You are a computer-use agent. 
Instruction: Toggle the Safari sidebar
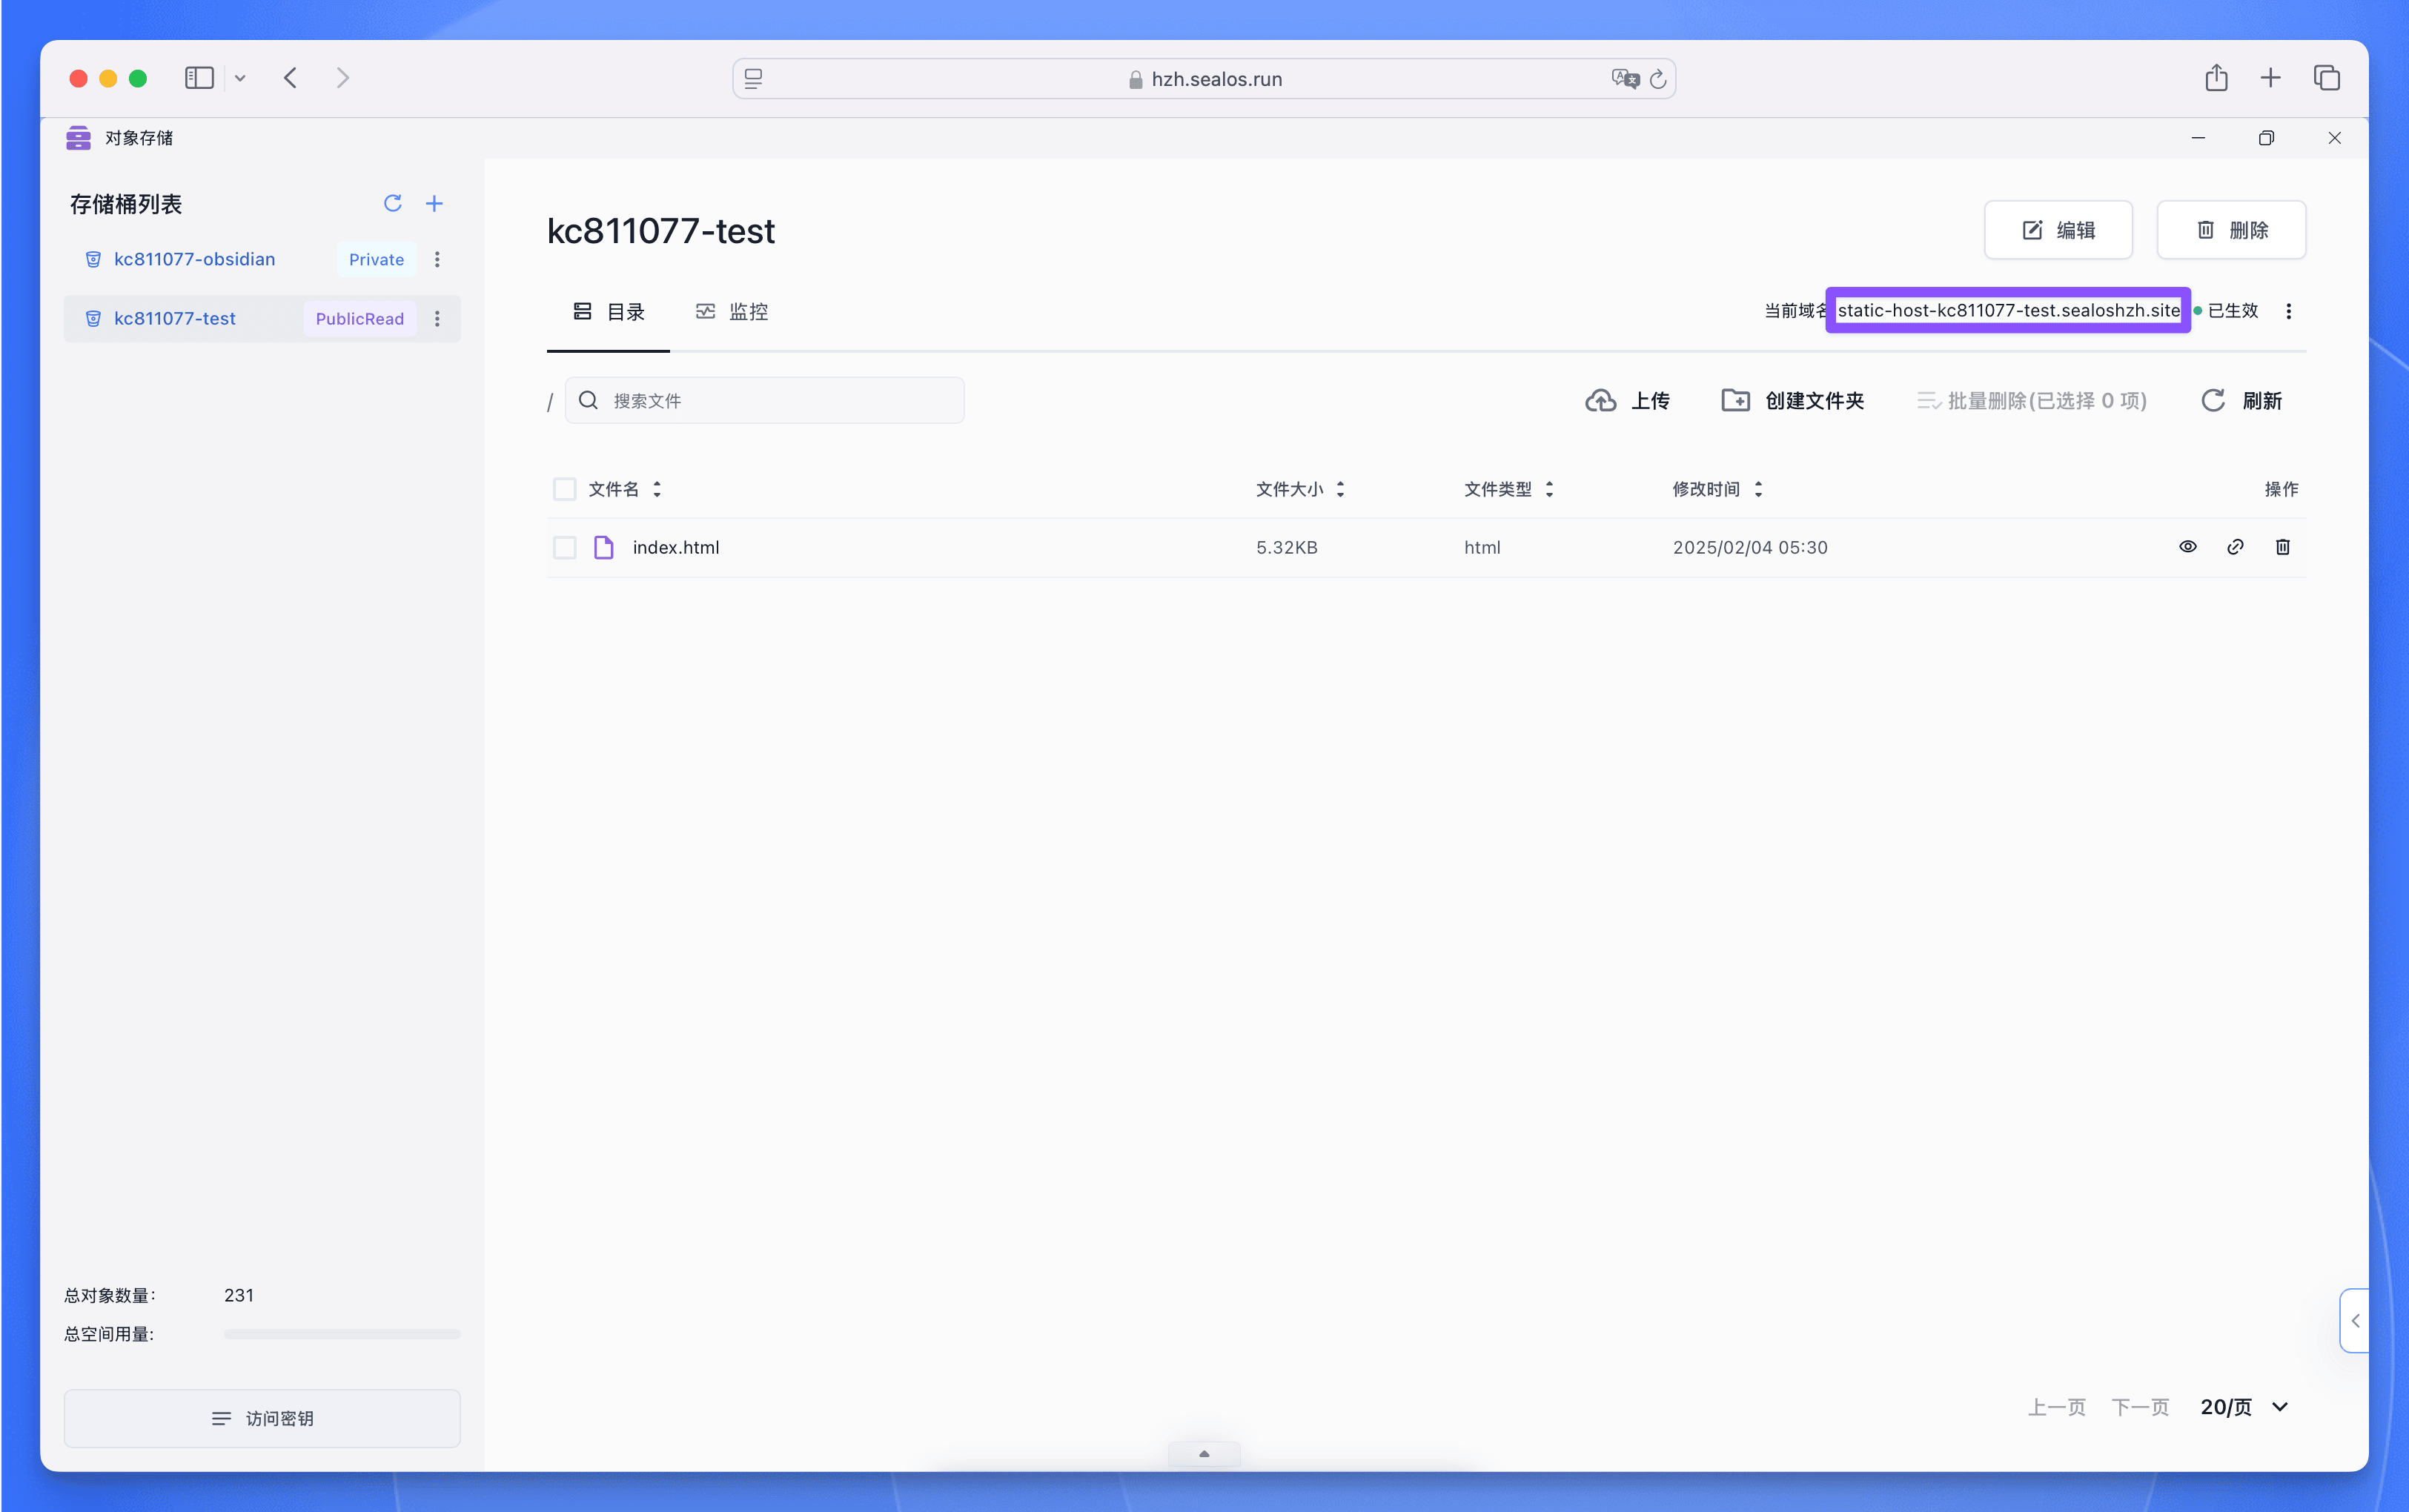(199, 78)
